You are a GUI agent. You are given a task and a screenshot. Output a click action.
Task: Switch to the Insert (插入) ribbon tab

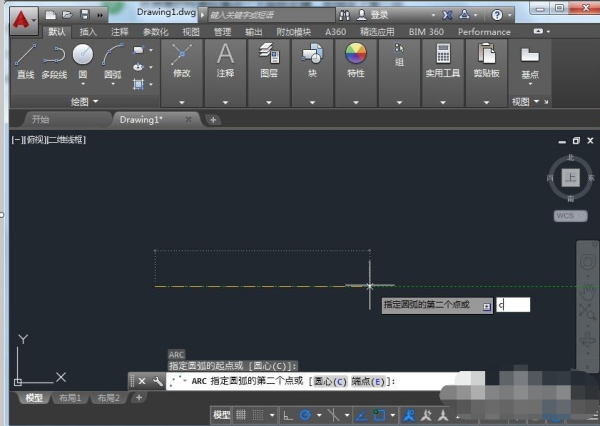(x=88, y=31)
